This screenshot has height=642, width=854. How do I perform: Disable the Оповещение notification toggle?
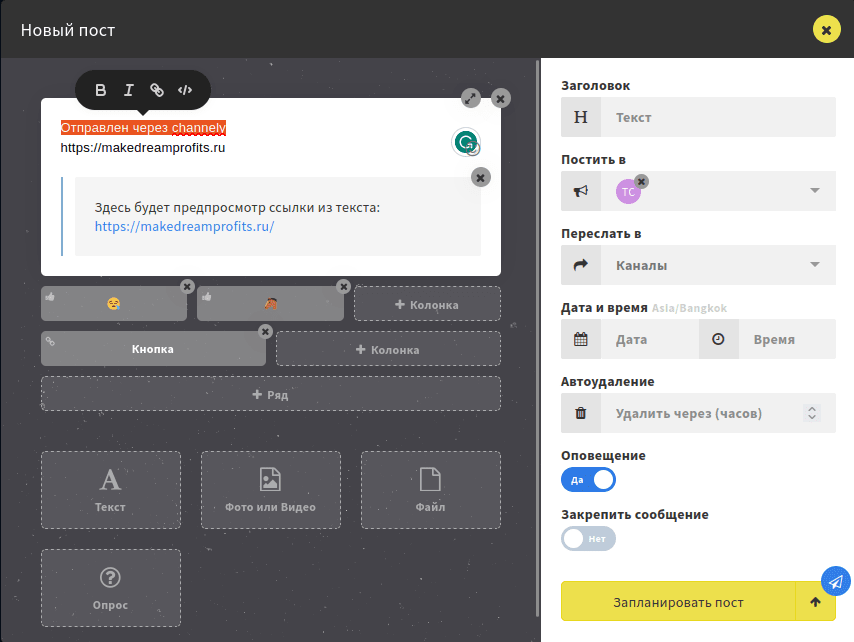click(589, 480)
